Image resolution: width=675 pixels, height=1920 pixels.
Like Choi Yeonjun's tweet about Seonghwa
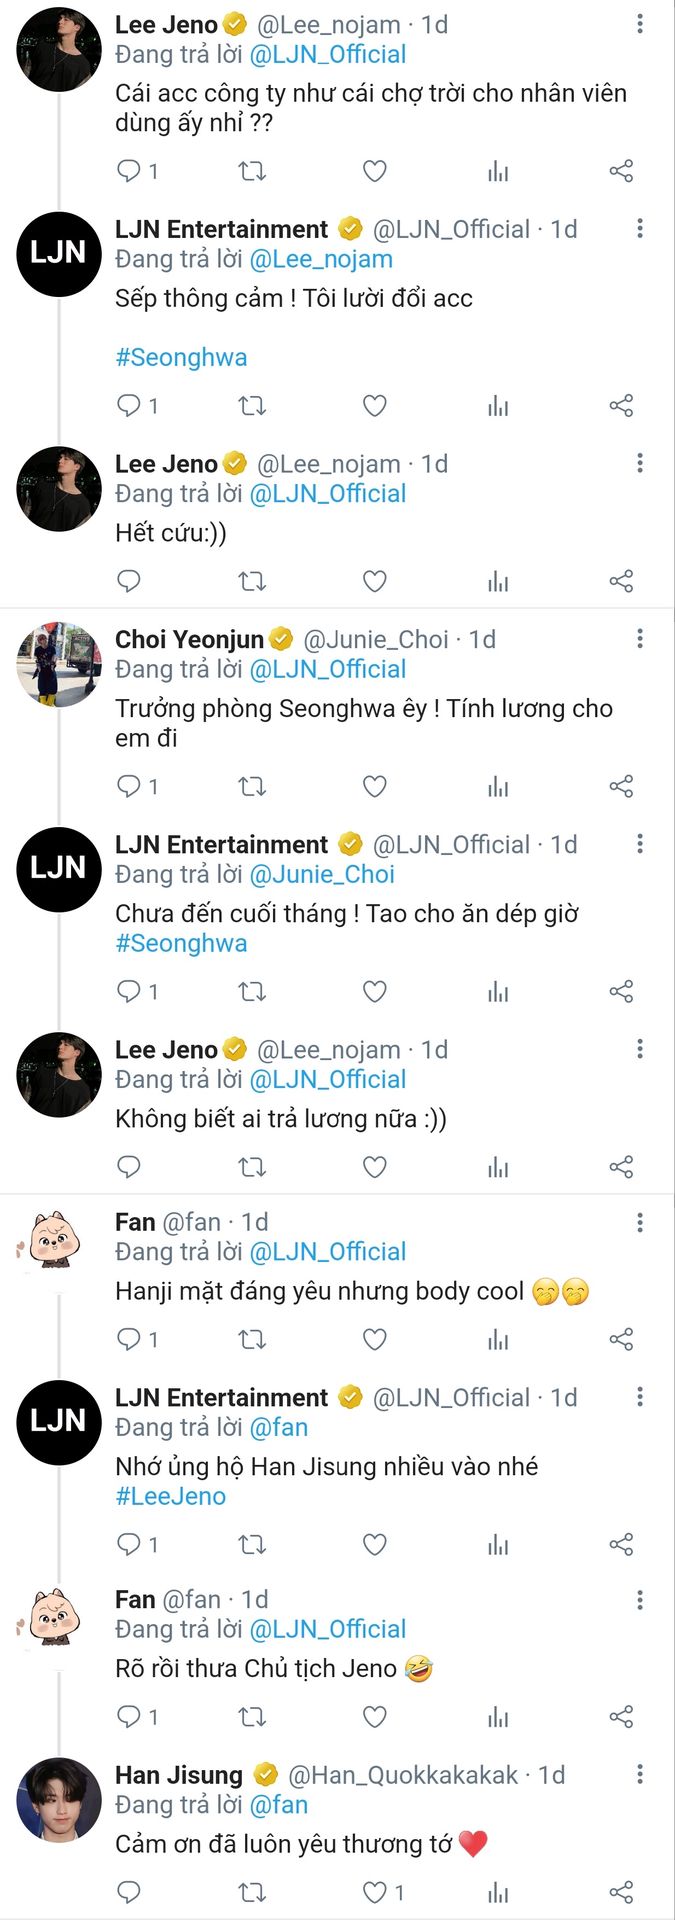374,787
